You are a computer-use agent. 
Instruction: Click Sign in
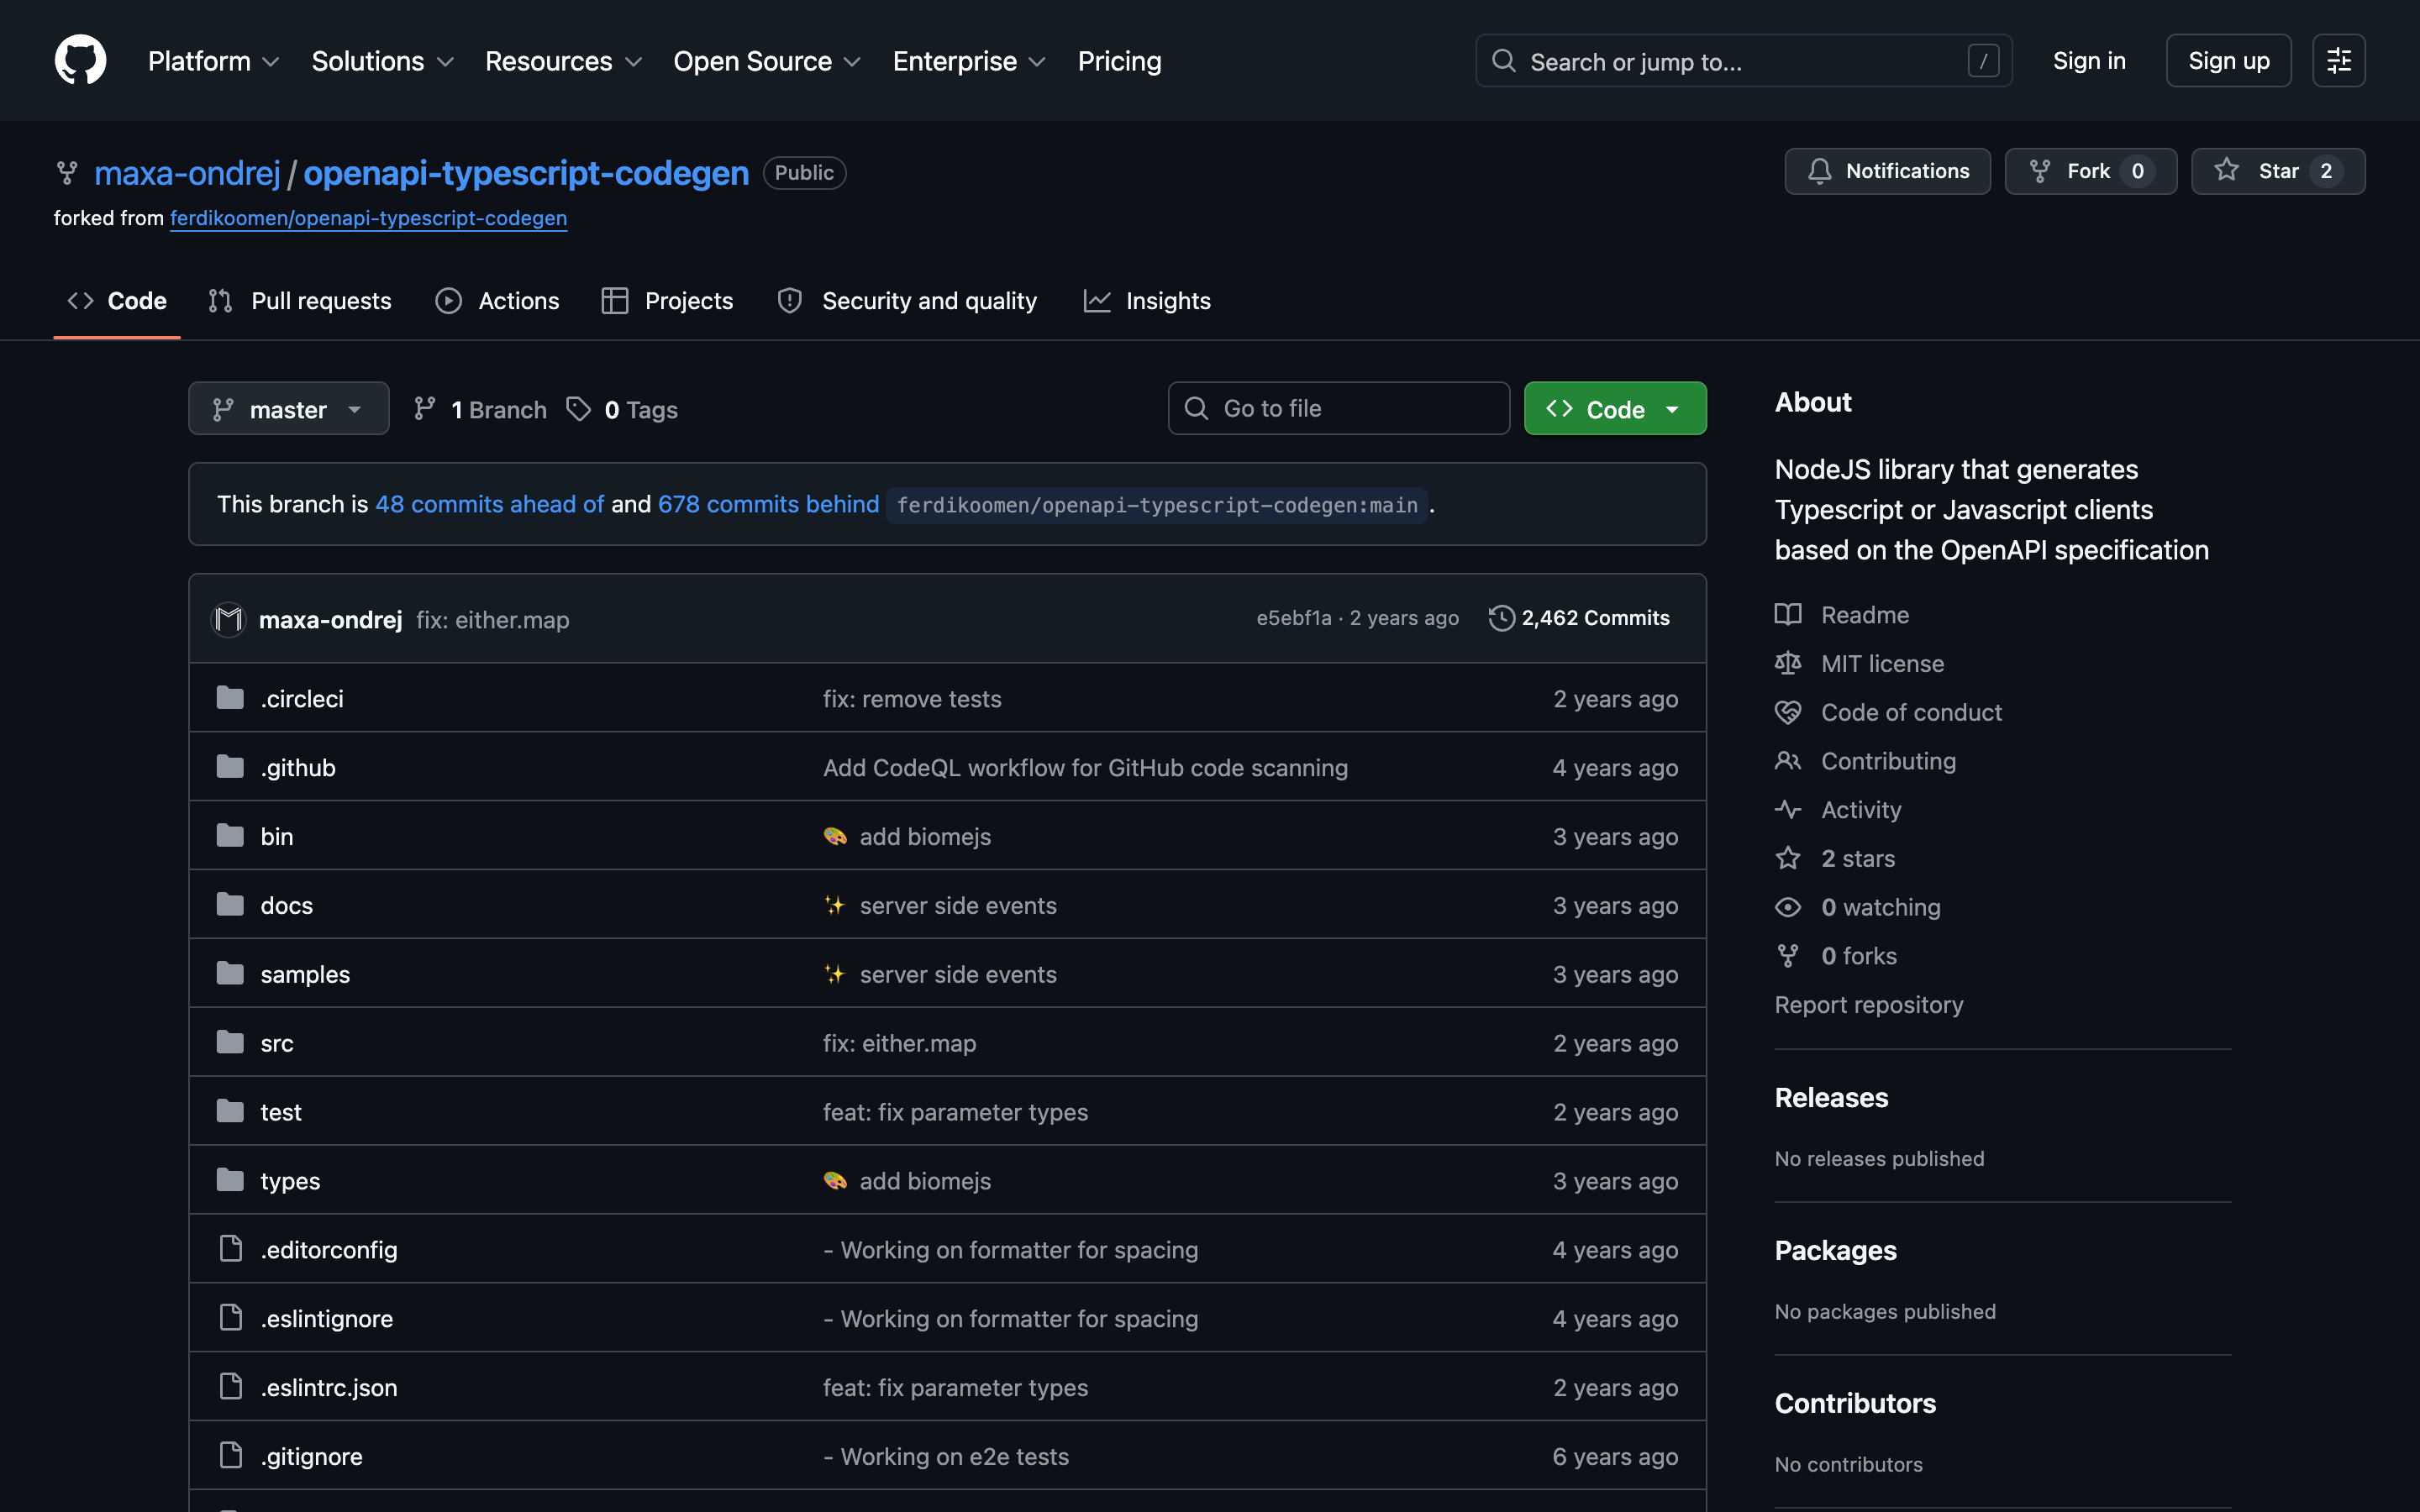(x=2089, y=61)
